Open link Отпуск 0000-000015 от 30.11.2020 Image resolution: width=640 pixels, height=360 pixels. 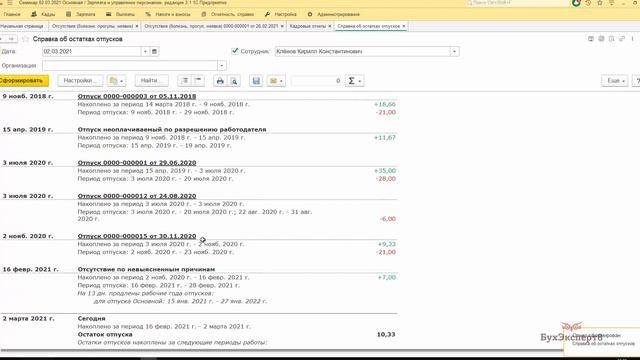point(137,236)
